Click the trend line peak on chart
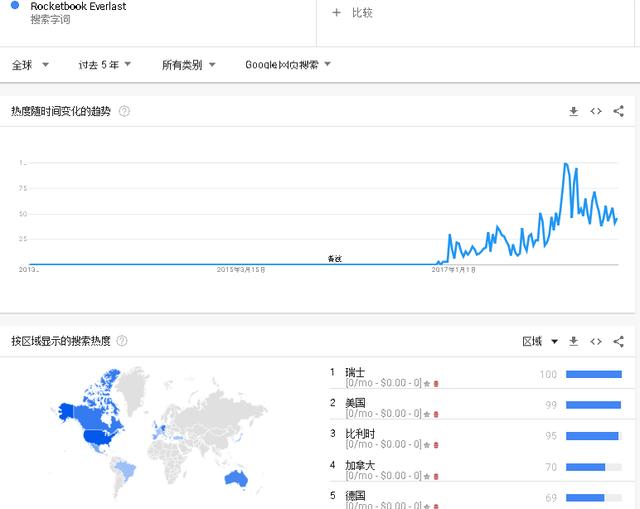The image size is (640, 509). (565, 164)
